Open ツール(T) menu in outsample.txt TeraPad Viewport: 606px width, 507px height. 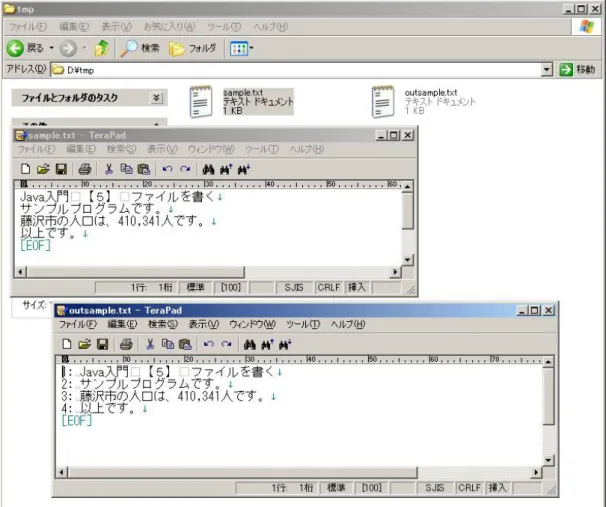pyautogui.click(x=303, y=324)
